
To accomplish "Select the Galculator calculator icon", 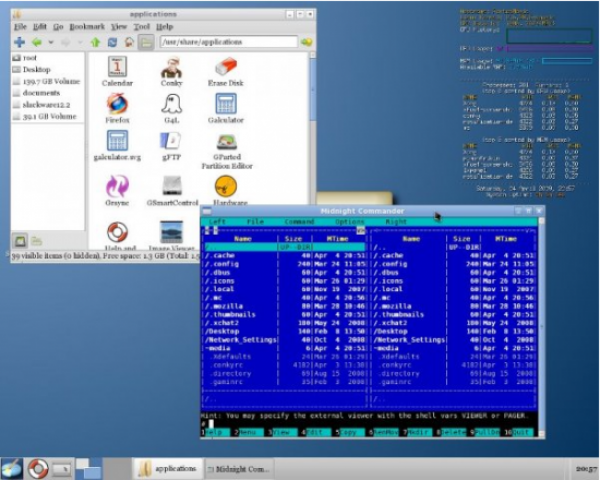I will coord(225,105).
